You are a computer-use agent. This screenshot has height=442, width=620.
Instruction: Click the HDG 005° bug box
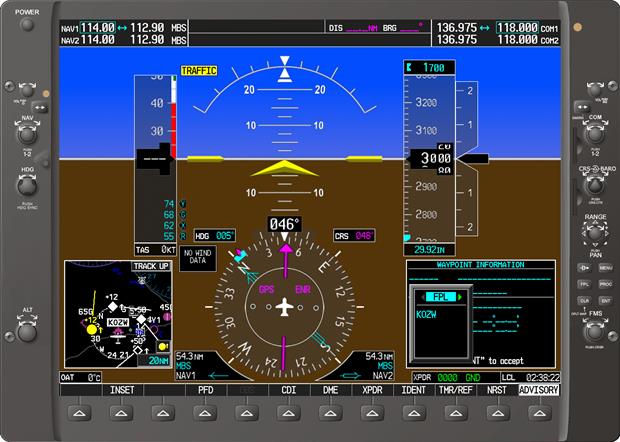tap(215, 236)
